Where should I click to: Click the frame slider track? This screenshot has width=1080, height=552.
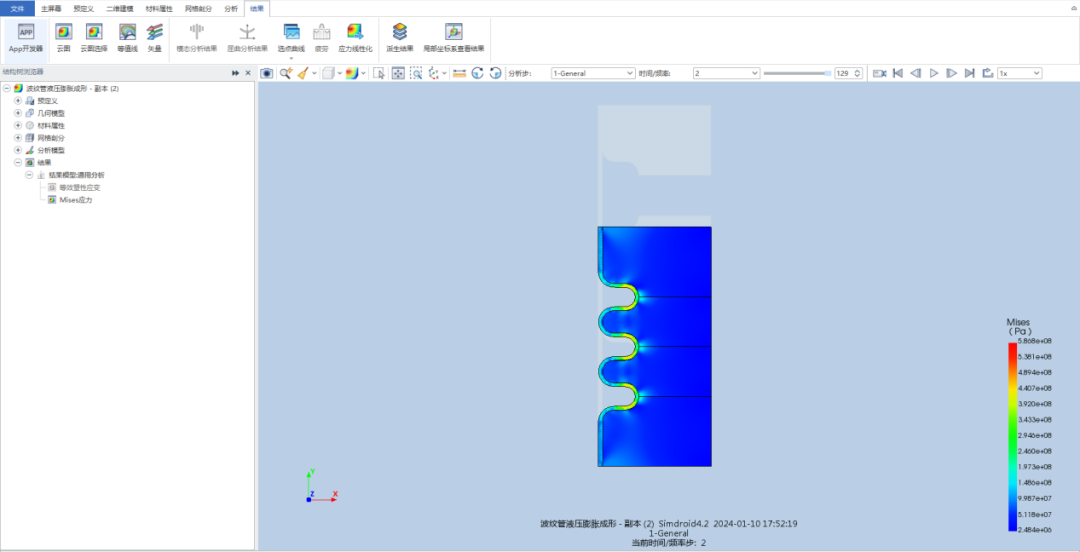(797, 73)
